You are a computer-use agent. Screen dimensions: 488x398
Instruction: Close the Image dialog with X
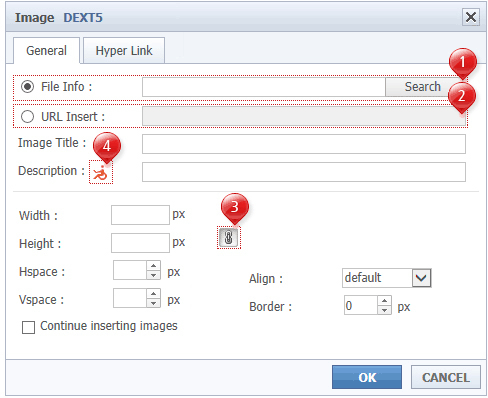click(x=471, y=17)
